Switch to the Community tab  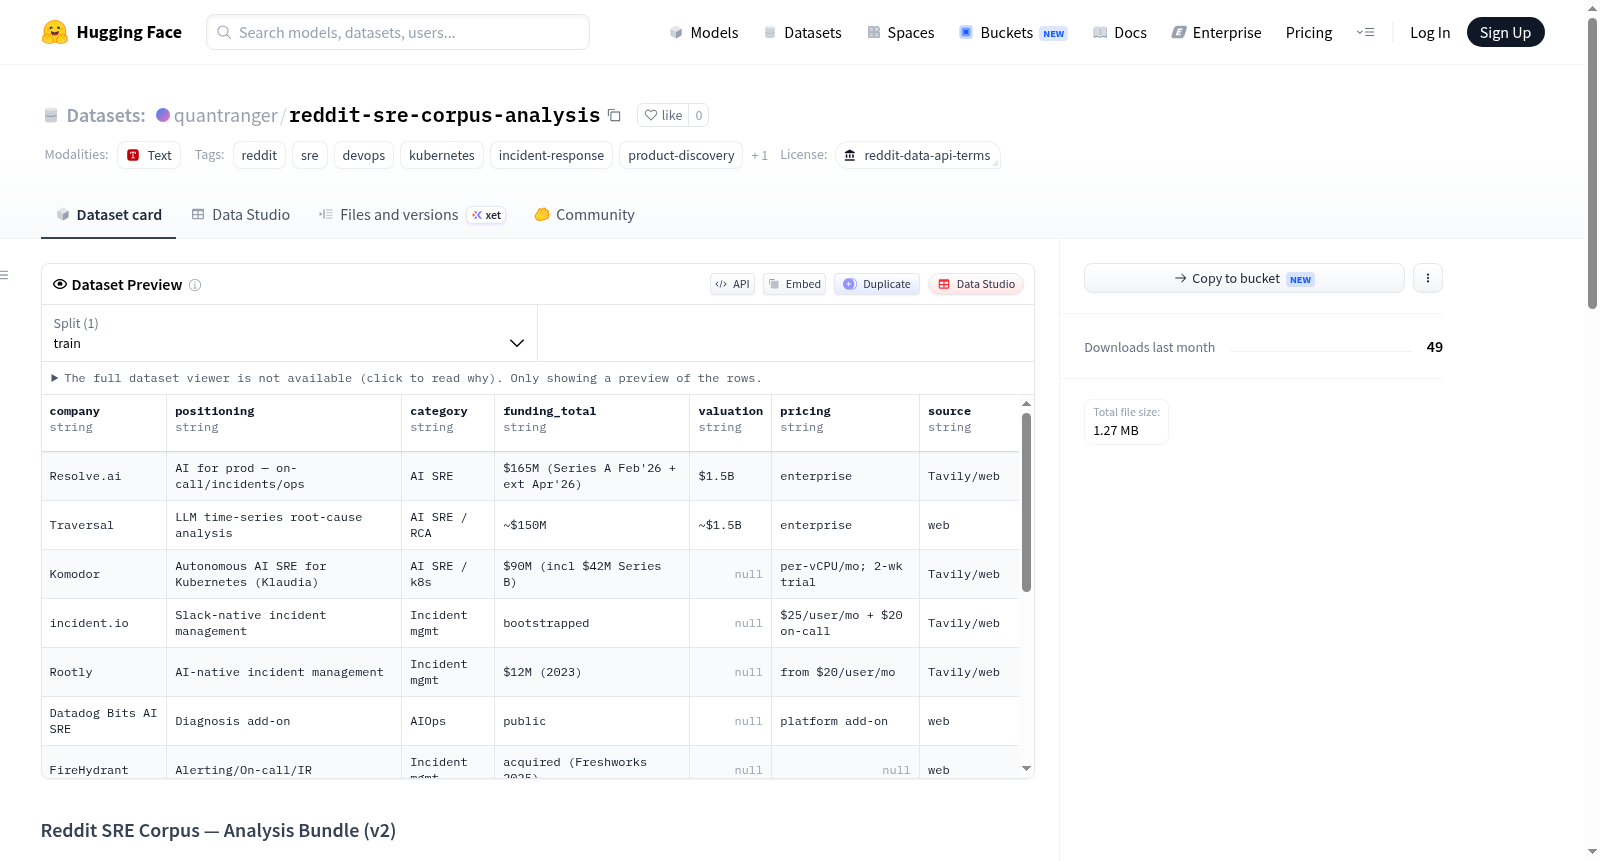click(584, 214)
